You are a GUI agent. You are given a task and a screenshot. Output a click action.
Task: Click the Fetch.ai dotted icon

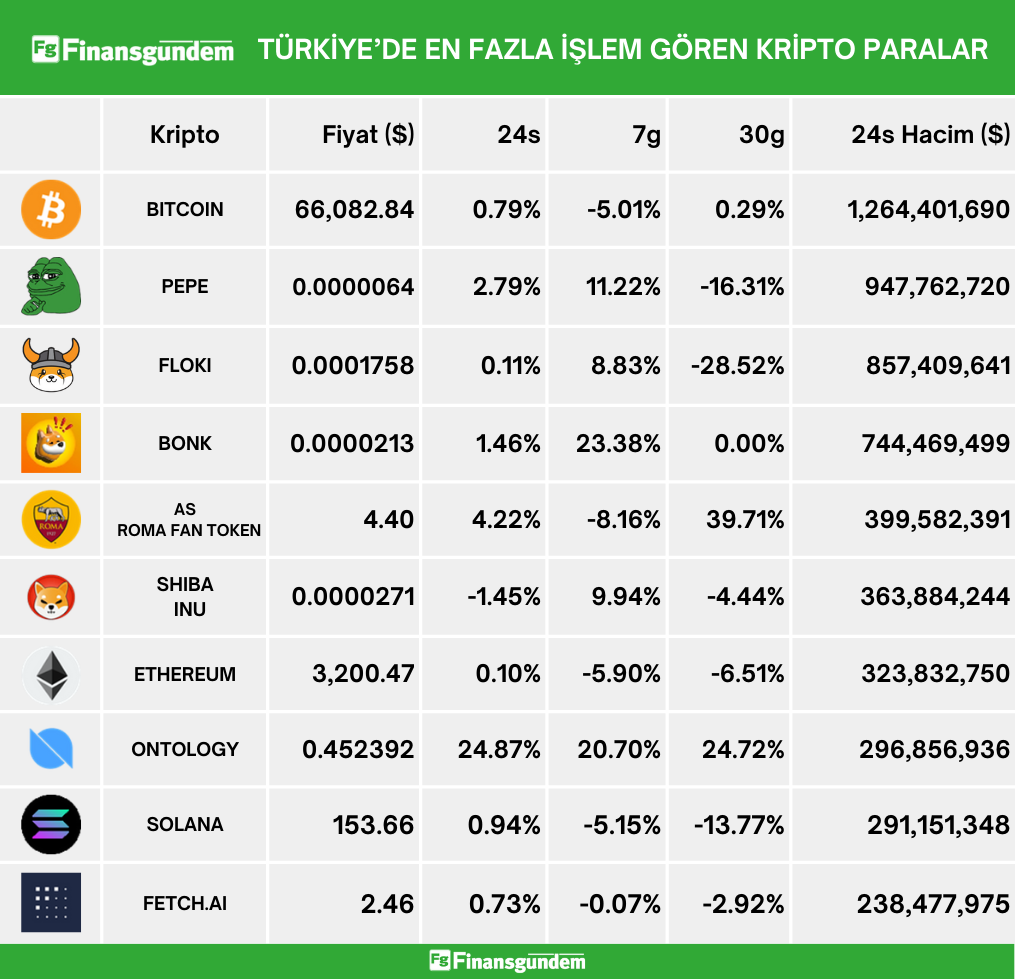point(51,903)
